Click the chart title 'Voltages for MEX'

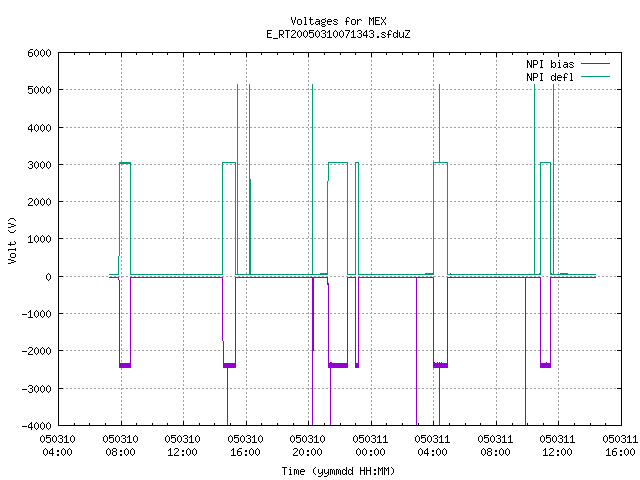click(338, 21)
